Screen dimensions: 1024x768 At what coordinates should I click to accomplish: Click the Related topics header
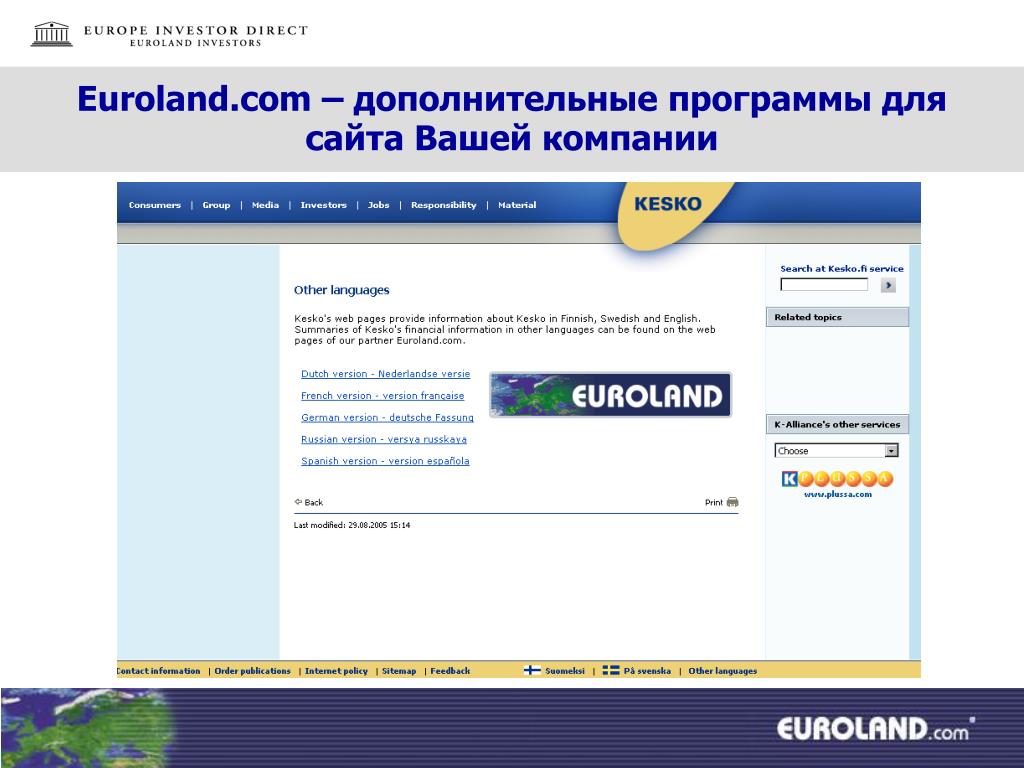[x=837, y=317]
